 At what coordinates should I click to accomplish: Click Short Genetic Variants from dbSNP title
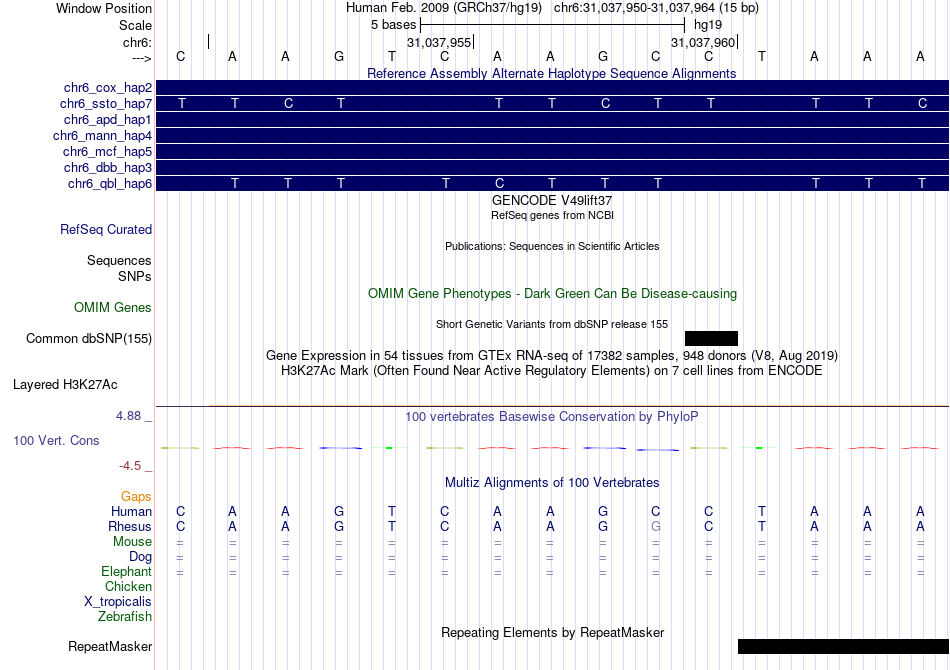pyautogui.click(x=552, y=324)
